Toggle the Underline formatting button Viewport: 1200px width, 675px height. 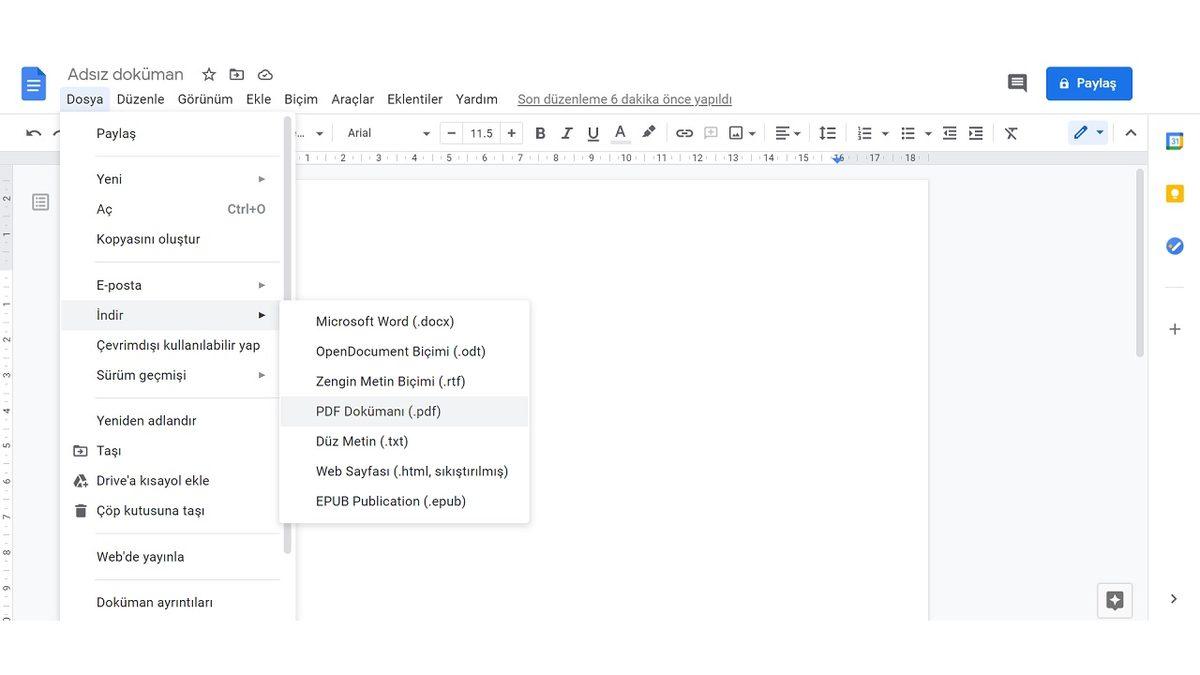click(593, 133)
